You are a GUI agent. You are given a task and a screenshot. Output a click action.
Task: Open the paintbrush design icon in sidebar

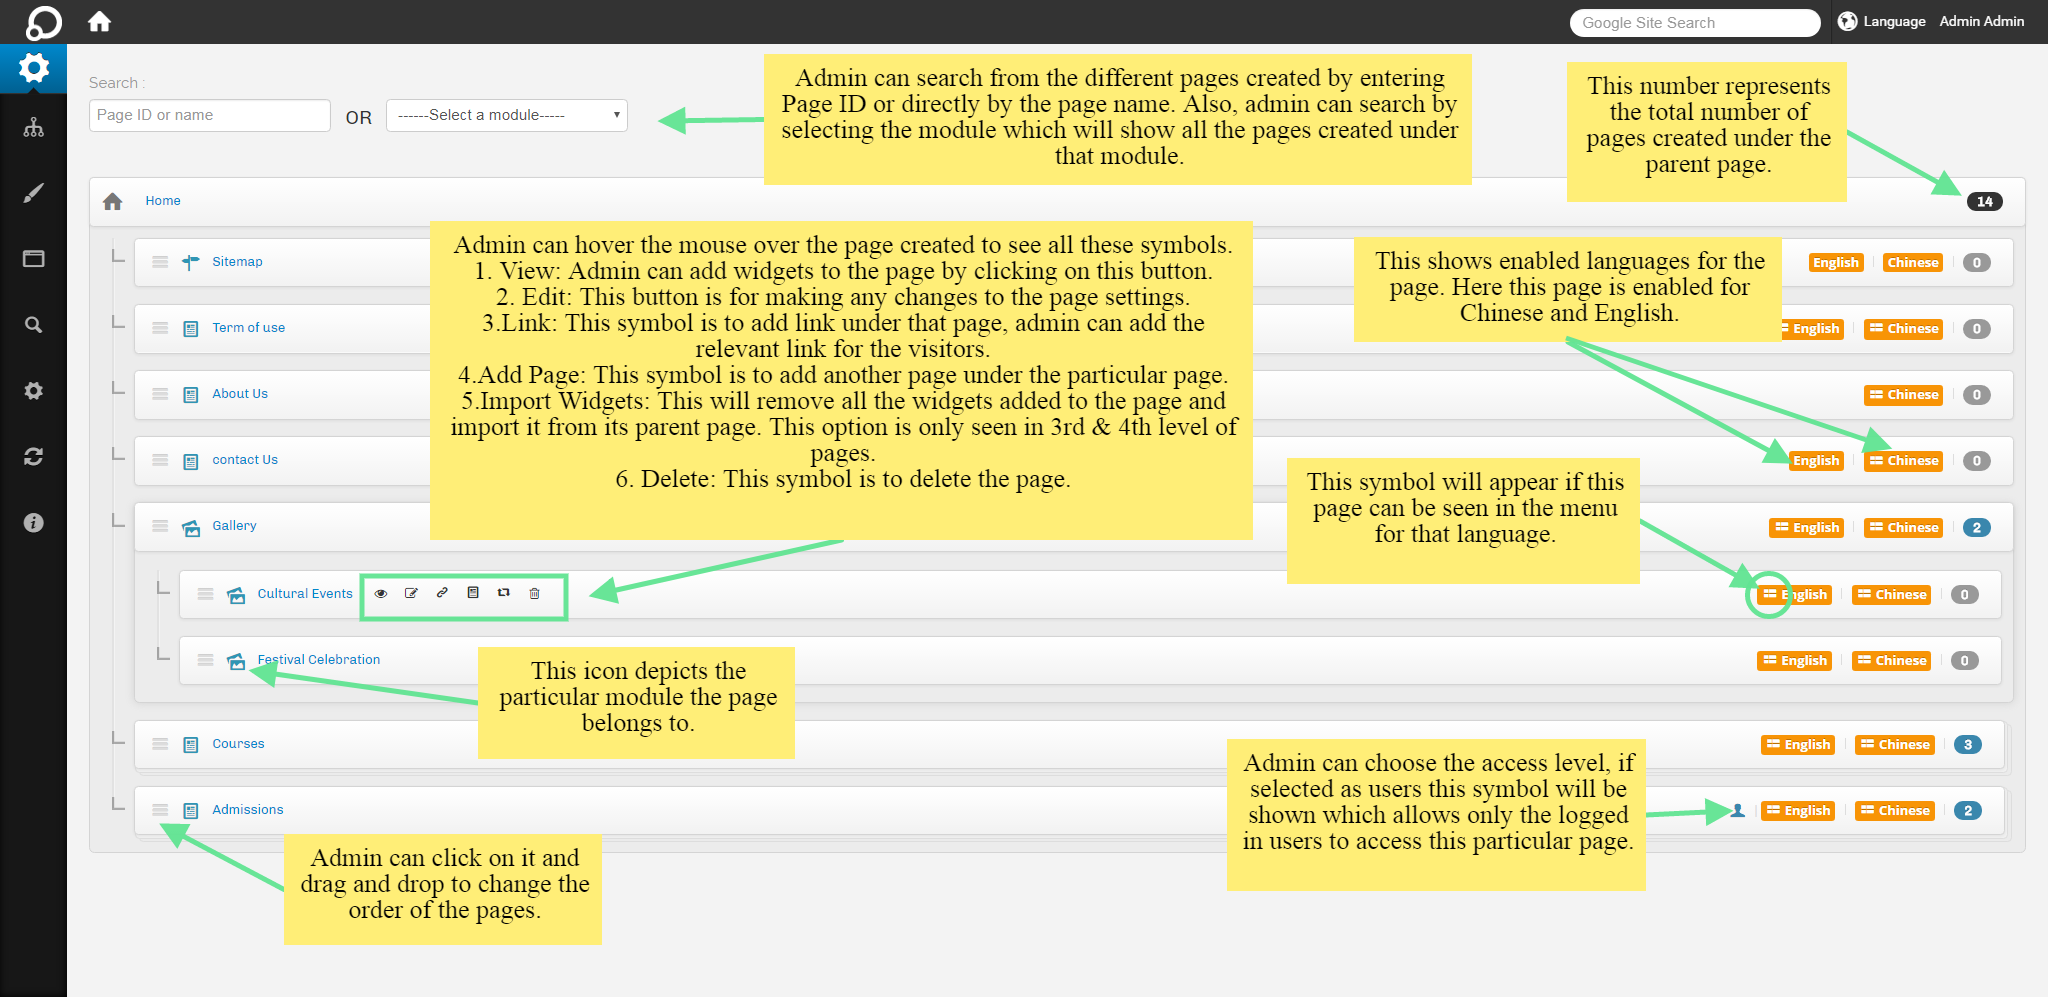(33, 193)
